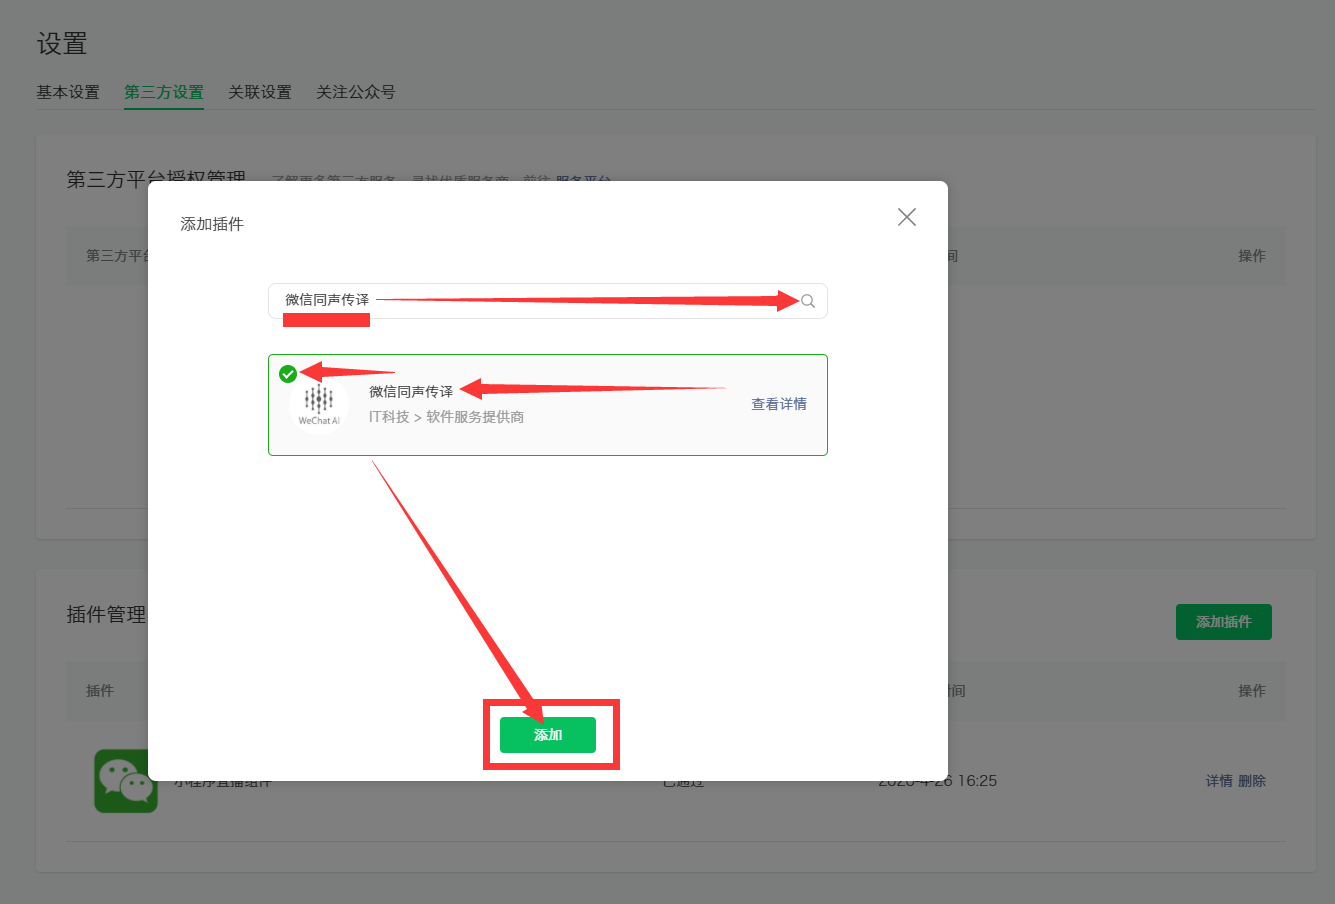Click the 添加插件 dialog title
Viewport: 1335px width, 904px height.
pos(212,224)
